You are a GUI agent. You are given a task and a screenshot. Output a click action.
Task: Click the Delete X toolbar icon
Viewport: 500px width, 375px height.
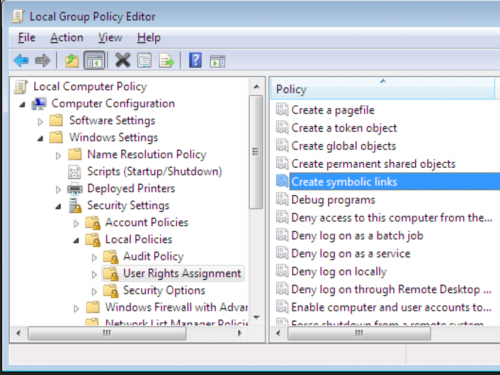[x=123, y=60]
